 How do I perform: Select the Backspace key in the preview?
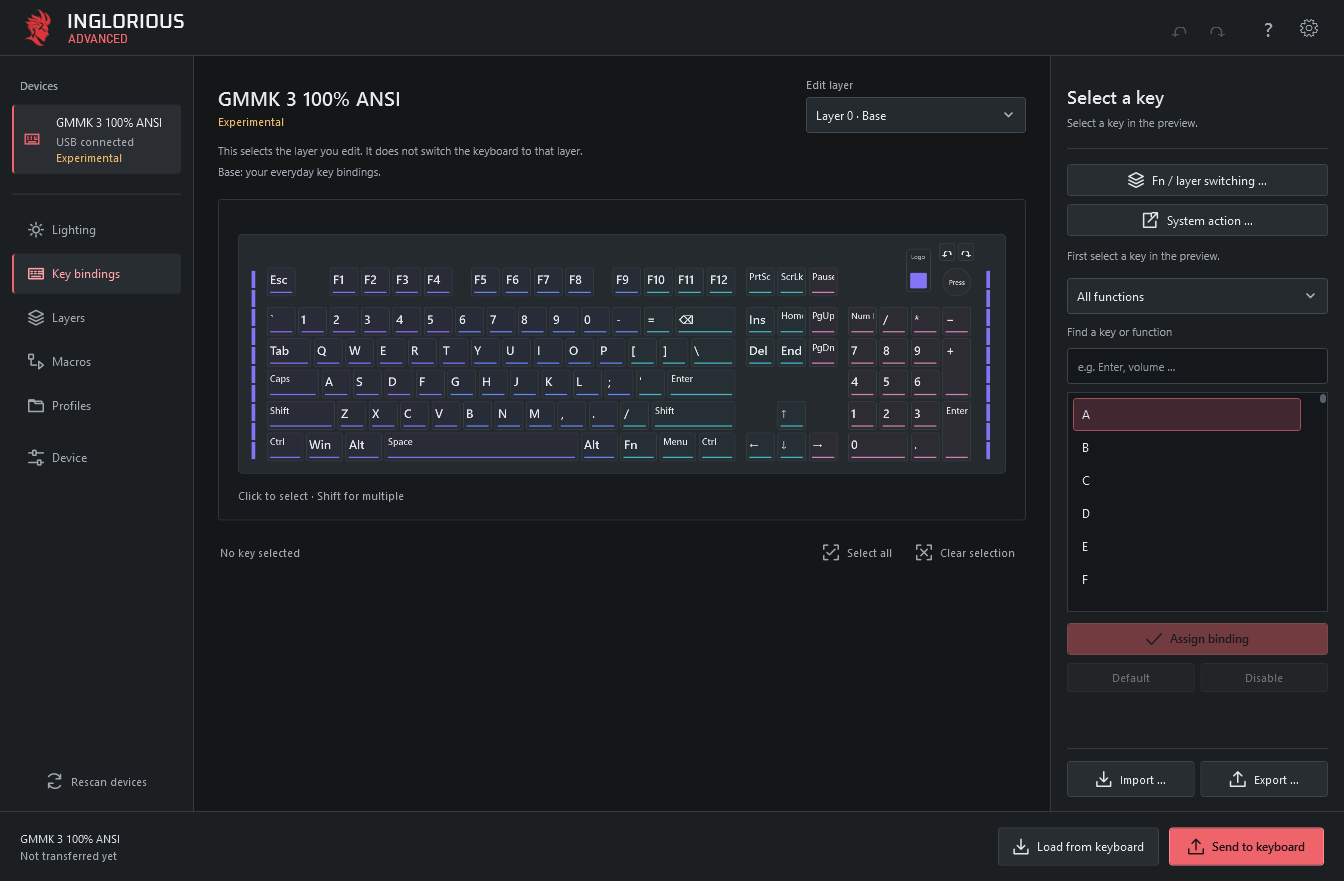[x=705, y=321]
